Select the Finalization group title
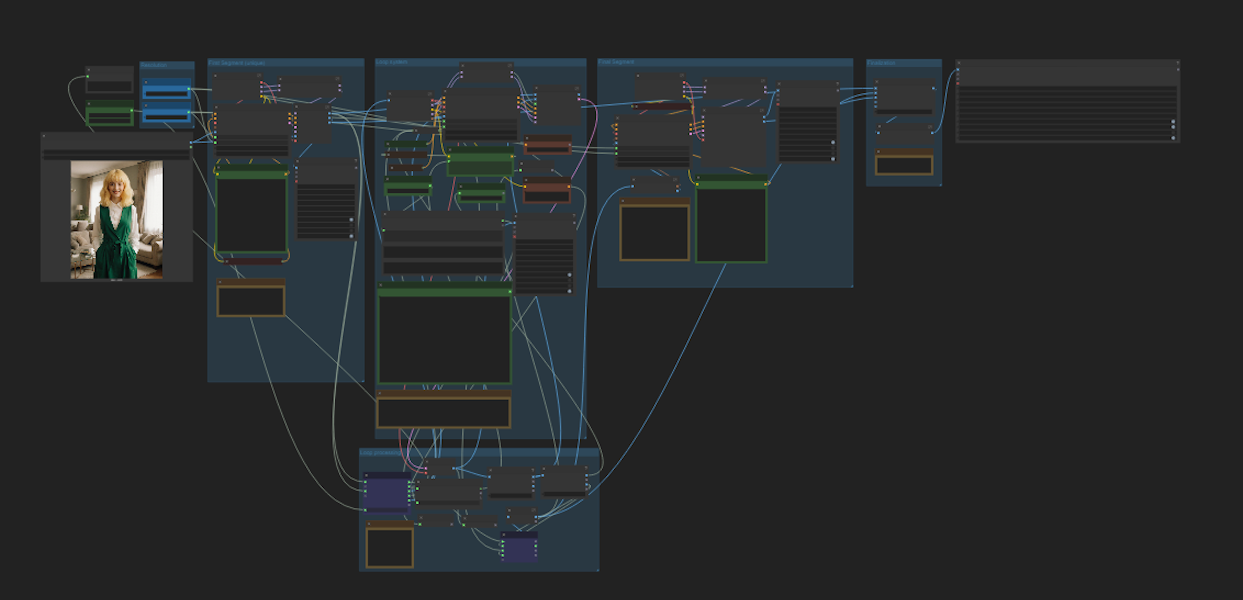Viewport: 1243px width, 600px height. click(882, 63)
